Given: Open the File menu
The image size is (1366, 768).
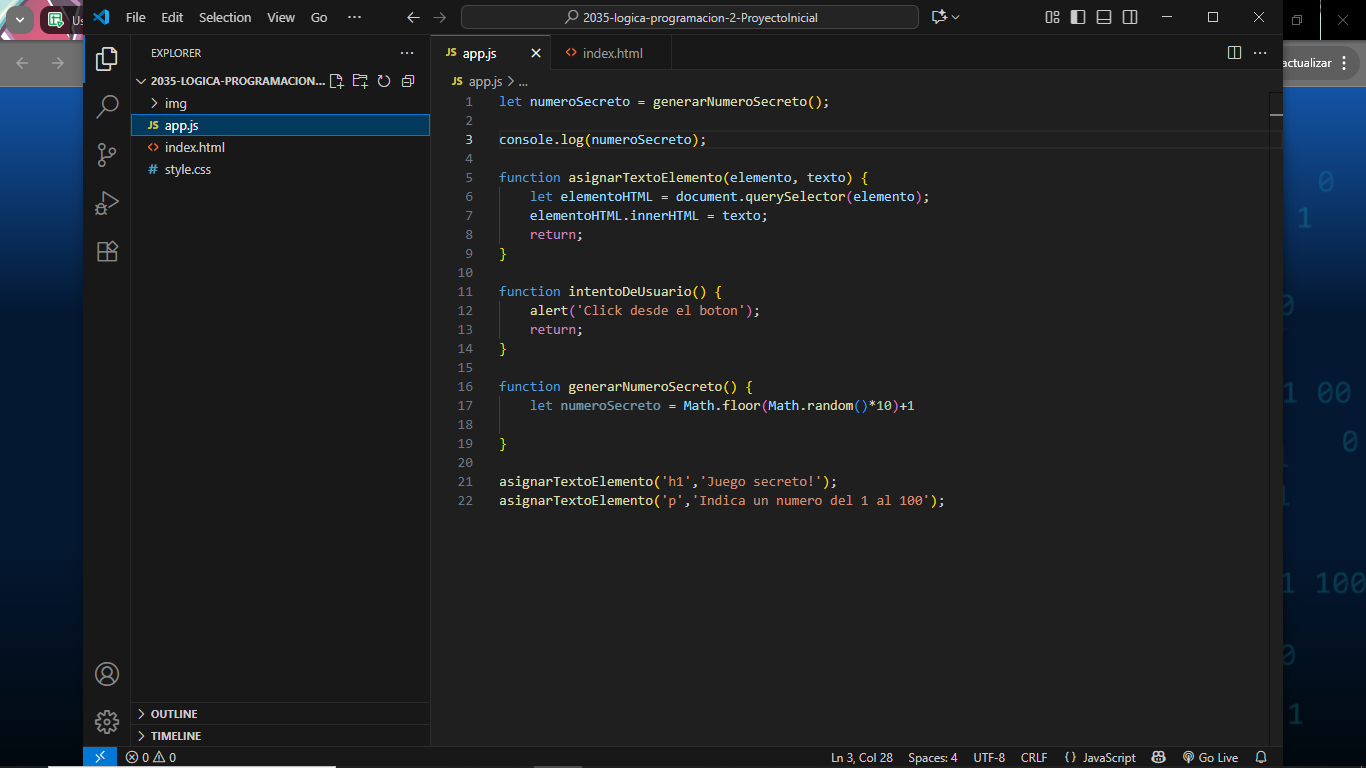Looking at the screenshot, I should 135,17.
